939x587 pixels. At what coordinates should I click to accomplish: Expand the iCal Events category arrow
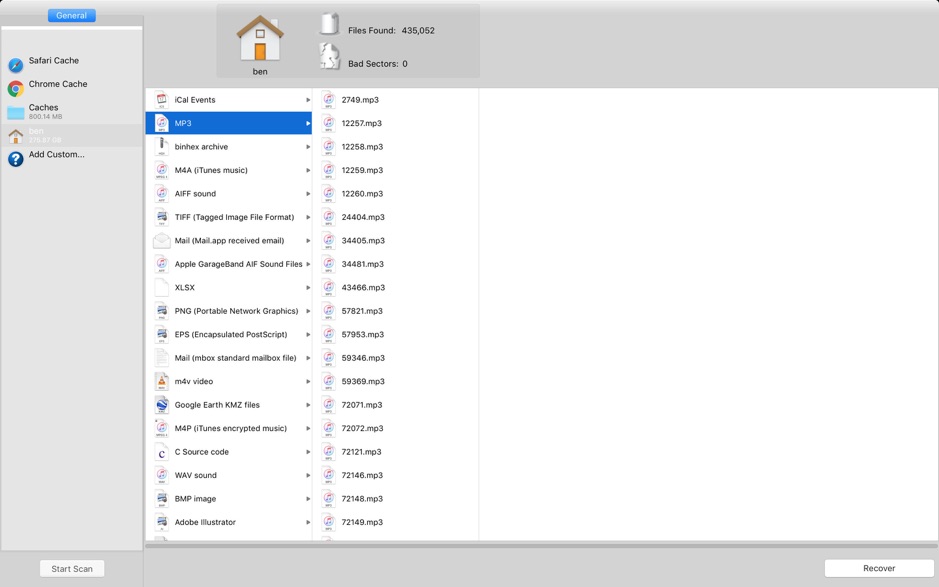[x=308, y=100]
